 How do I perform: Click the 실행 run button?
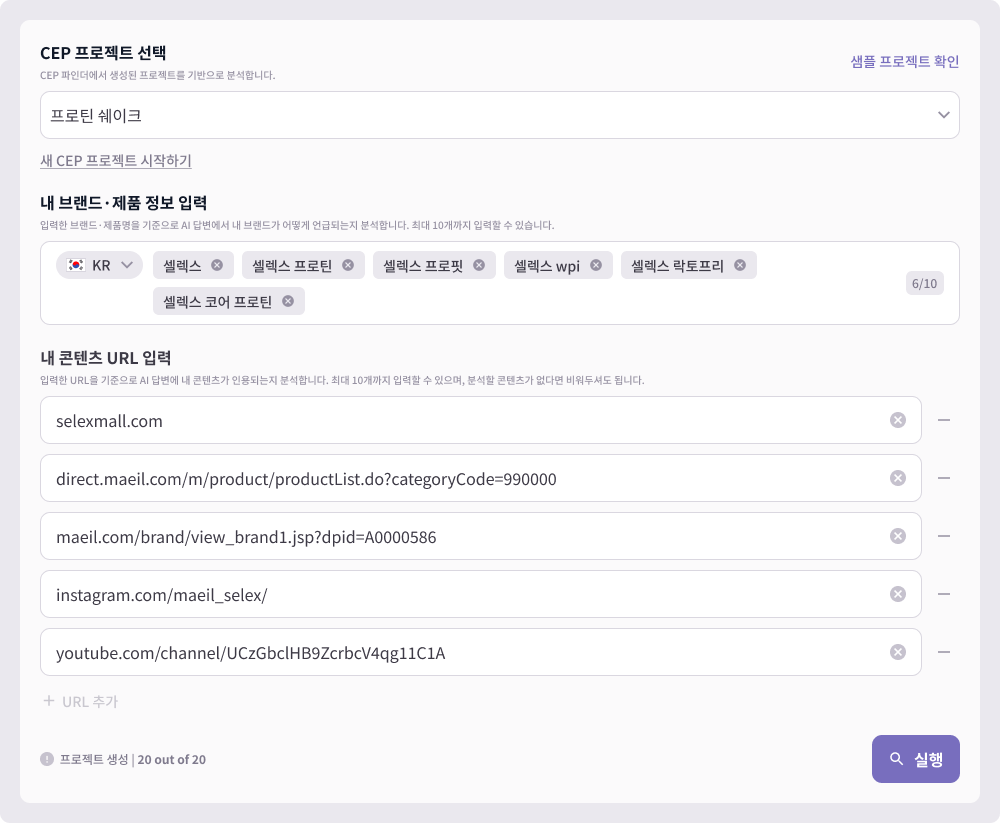coord(916,759)
